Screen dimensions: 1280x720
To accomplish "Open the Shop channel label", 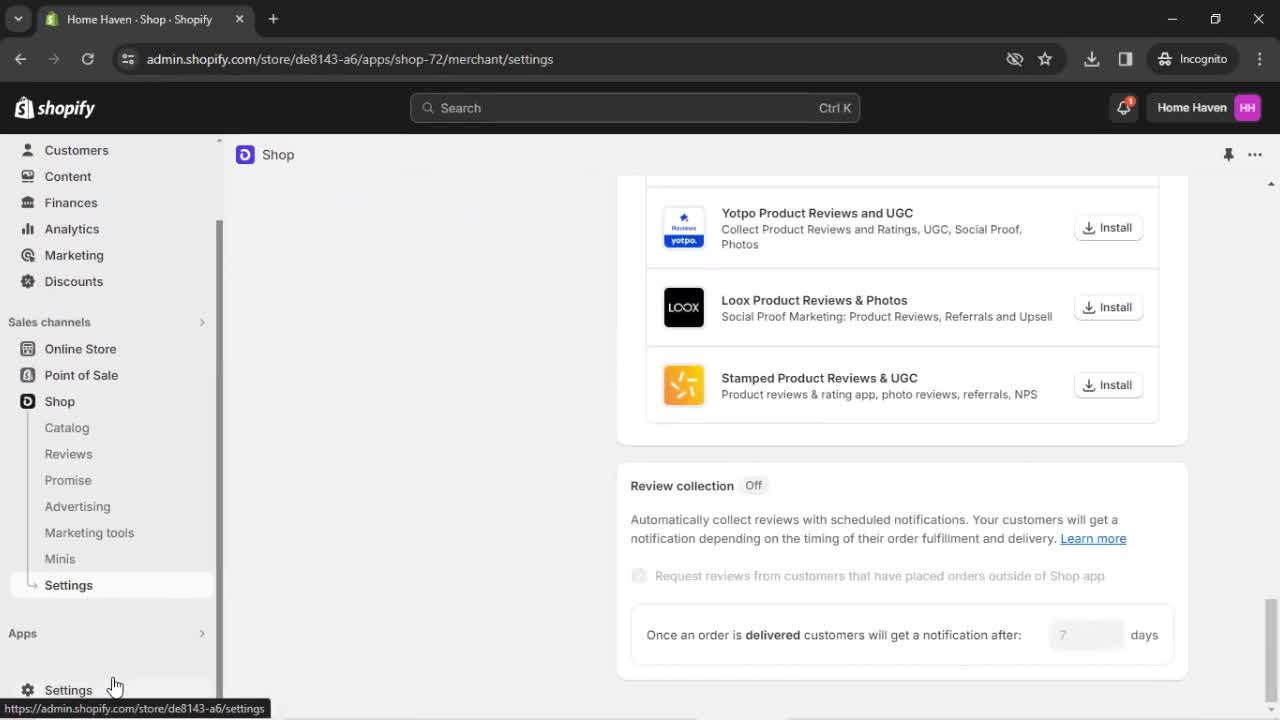I will click(x=59, y=401).
